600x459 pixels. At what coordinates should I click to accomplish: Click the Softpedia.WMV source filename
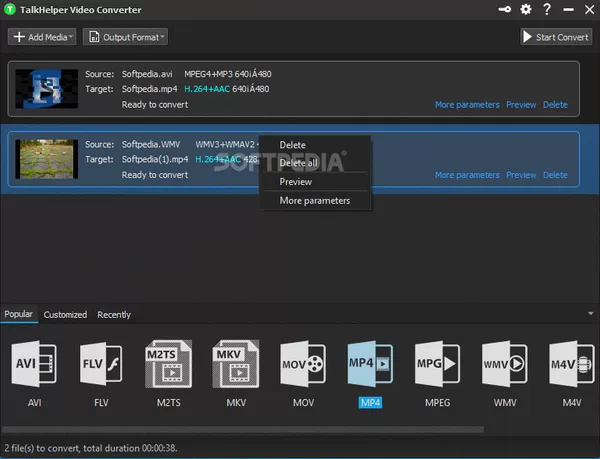coord(151,145)
